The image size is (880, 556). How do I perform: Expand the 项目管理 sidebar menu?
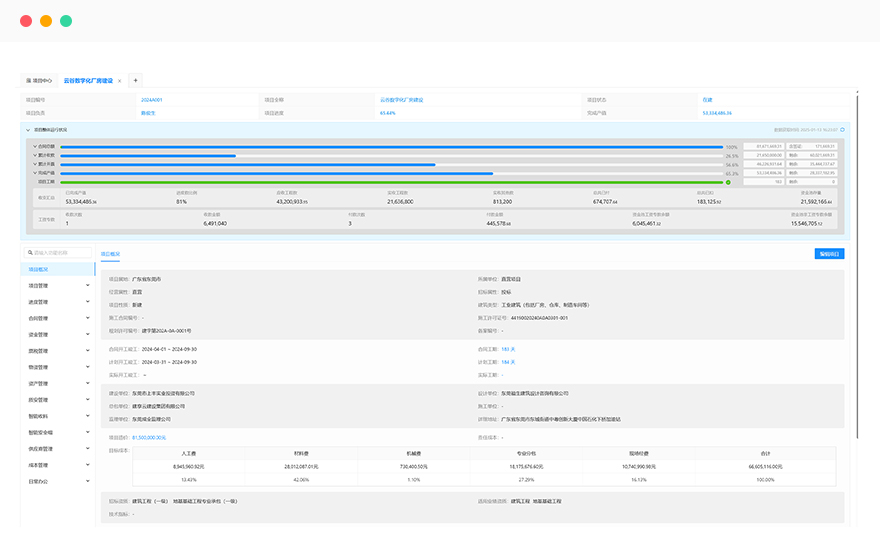tap(88, 285)
